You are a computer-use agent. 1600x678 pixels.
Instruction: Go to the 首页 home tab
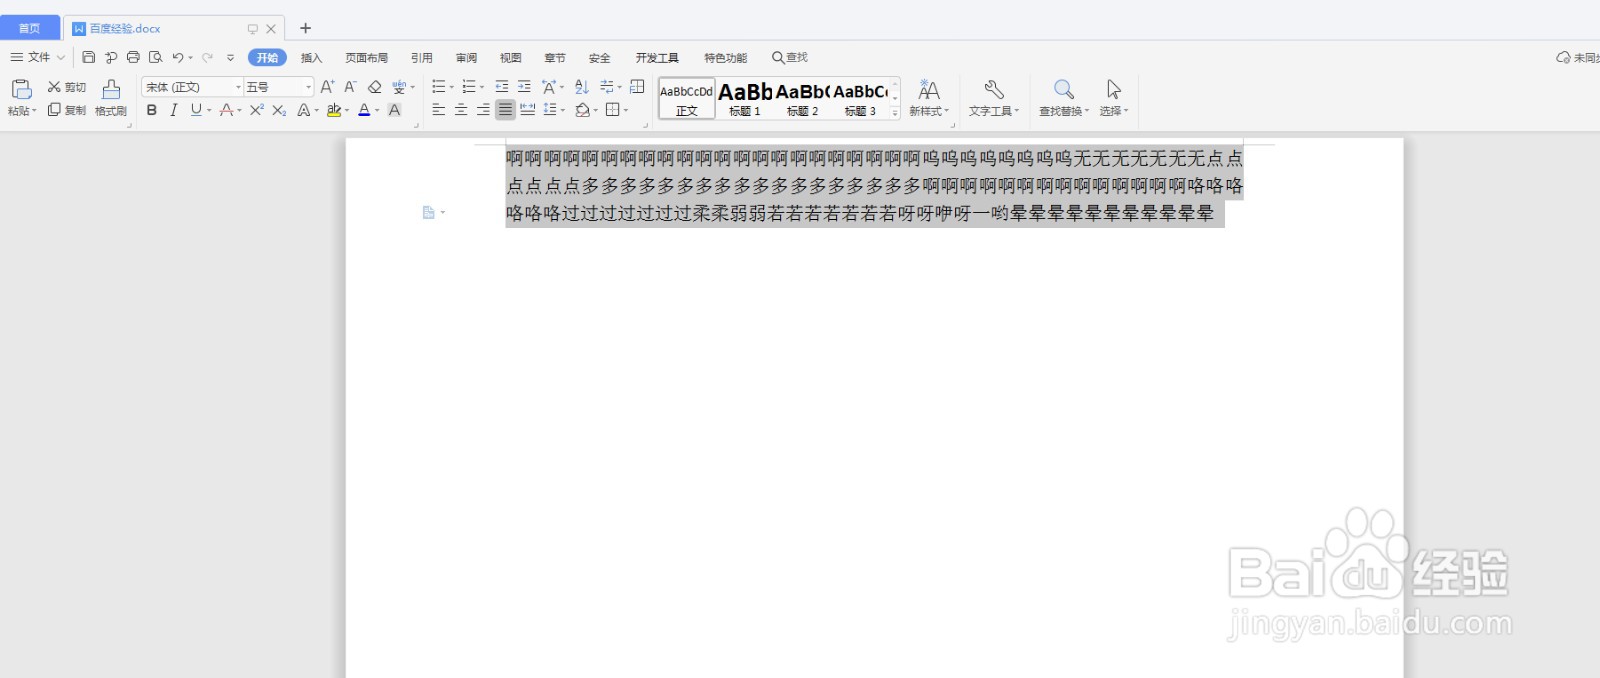[30, 28]
